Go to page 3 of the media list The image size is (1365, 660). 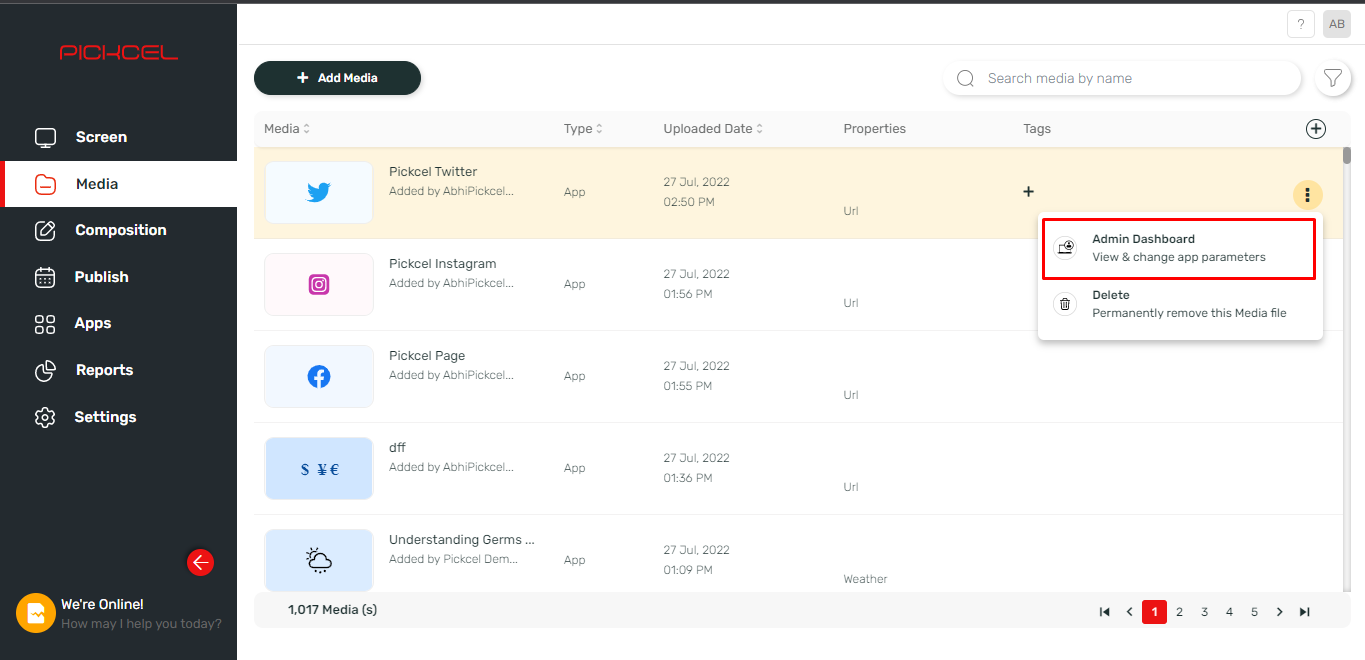click(1204, 611)
